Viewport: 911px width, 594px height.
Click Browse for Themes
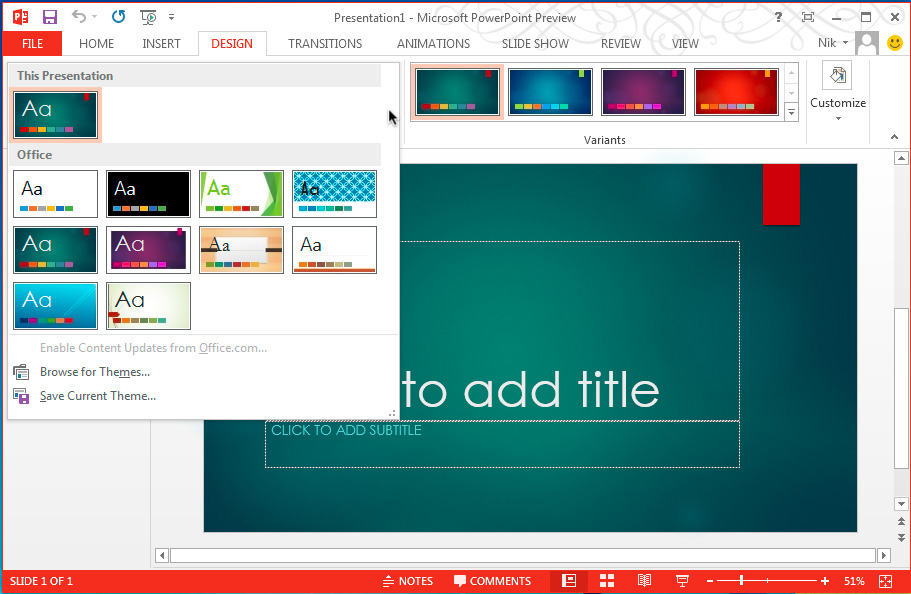94,372
